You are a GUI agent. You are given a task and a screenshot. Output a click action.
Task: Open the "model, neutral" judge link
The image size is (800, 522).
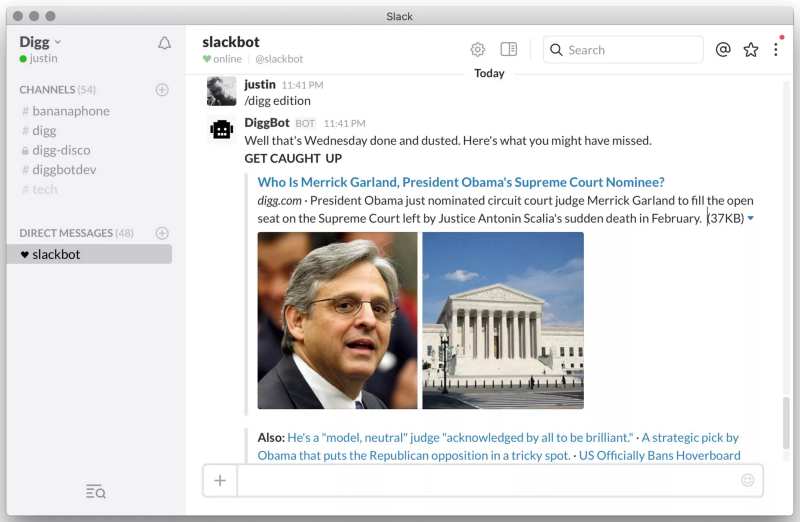tap(460, 437)
